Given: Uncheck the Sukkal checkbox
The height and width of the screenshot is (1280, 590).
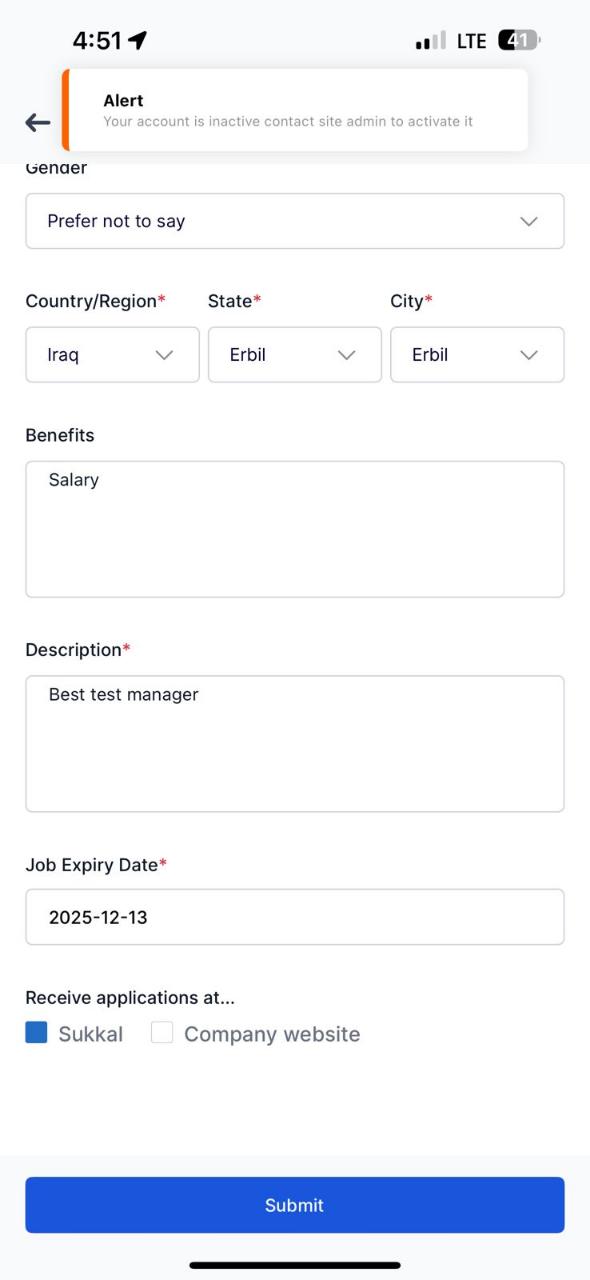Looking at the screenshot, I should (36, 1032).
